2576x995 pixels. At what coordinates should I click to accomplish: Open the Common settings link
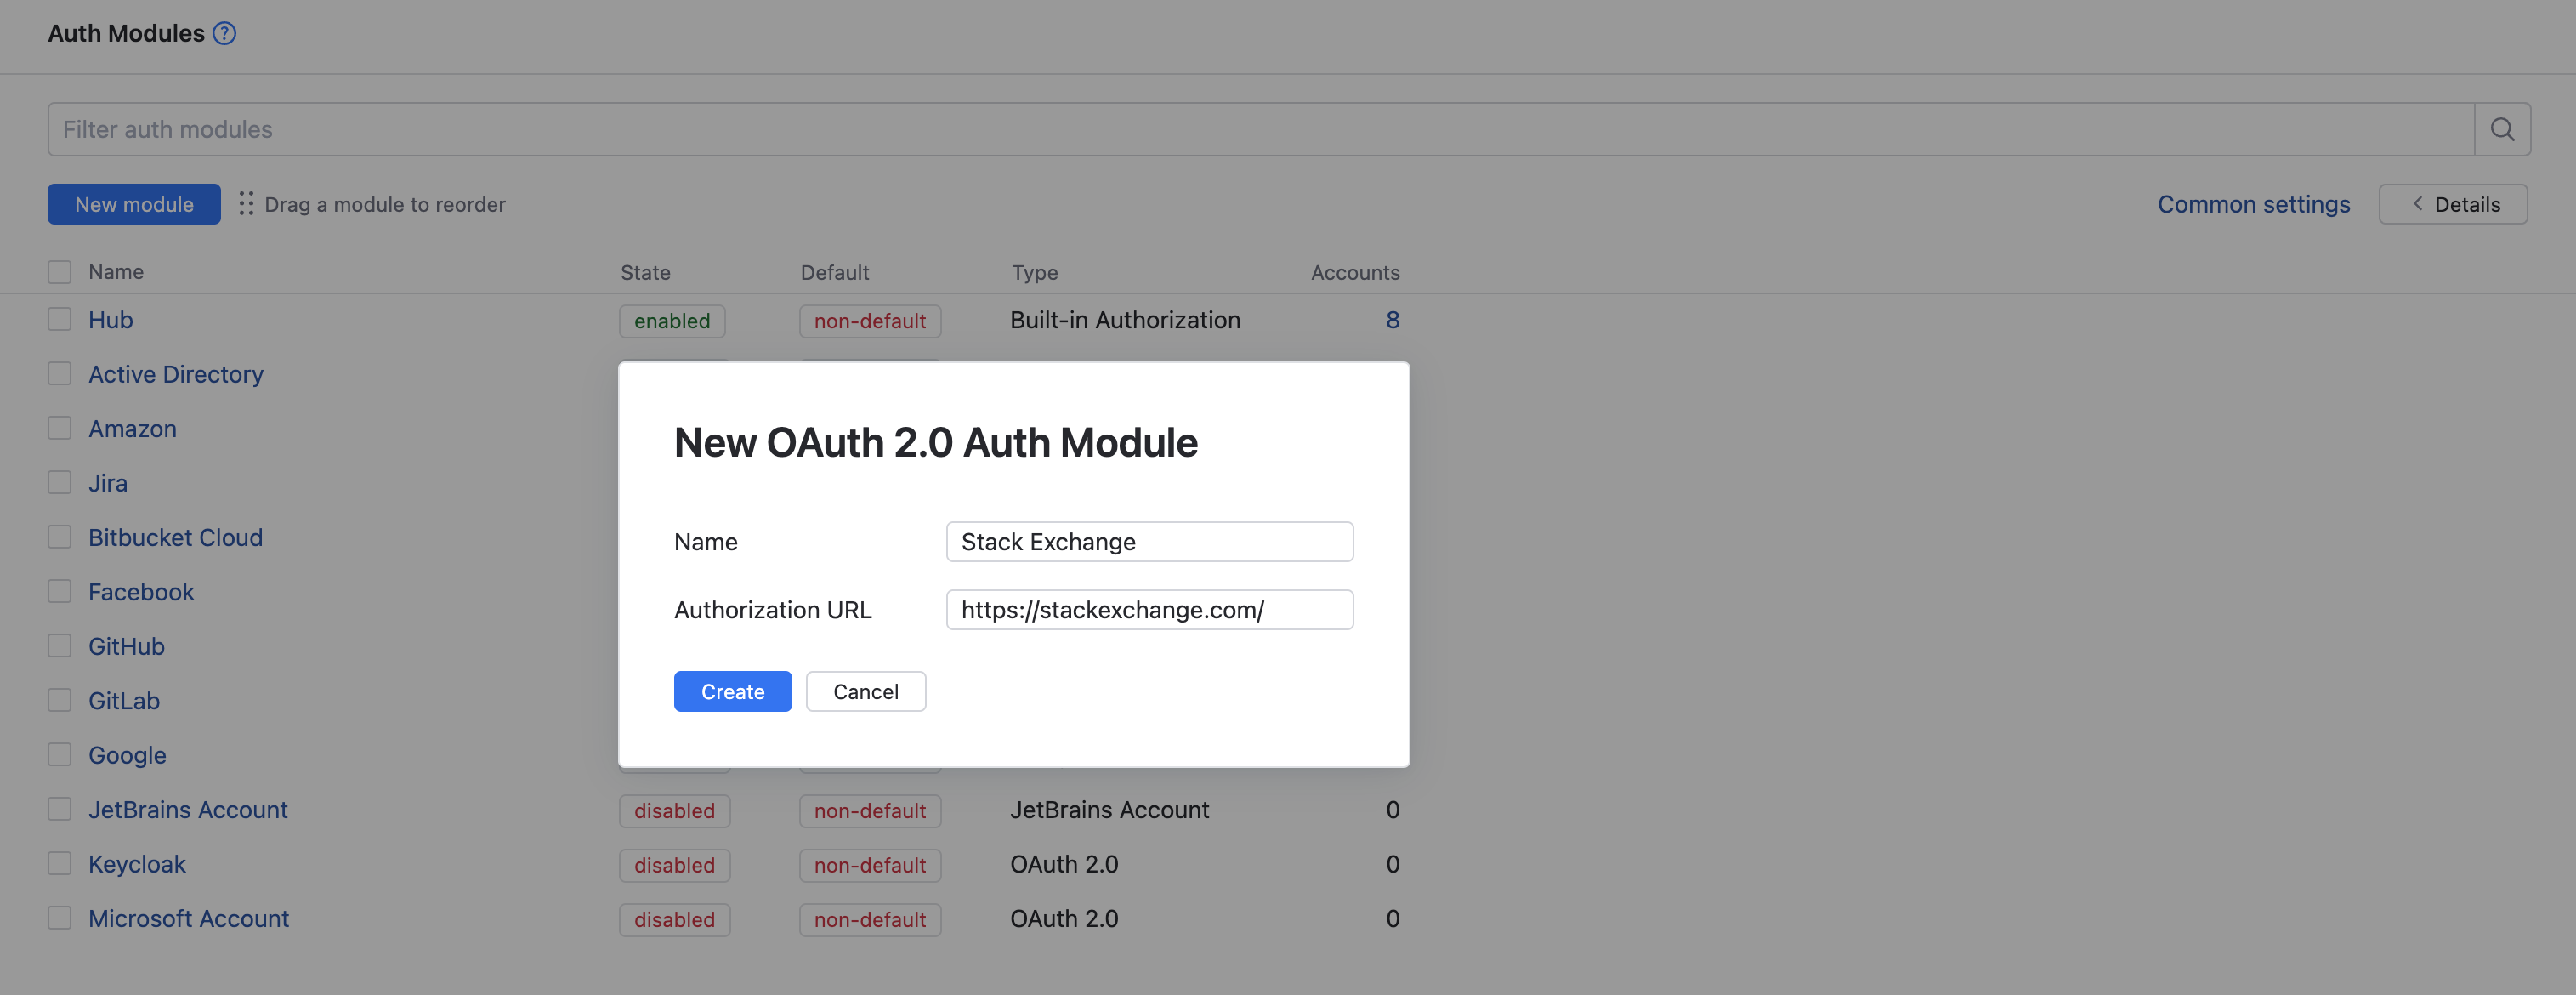(x=2253, y=204)
